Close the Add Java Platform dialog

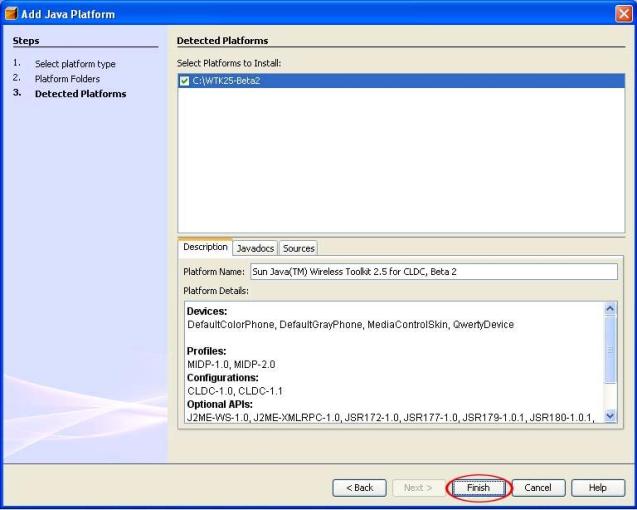click(623, 14)
